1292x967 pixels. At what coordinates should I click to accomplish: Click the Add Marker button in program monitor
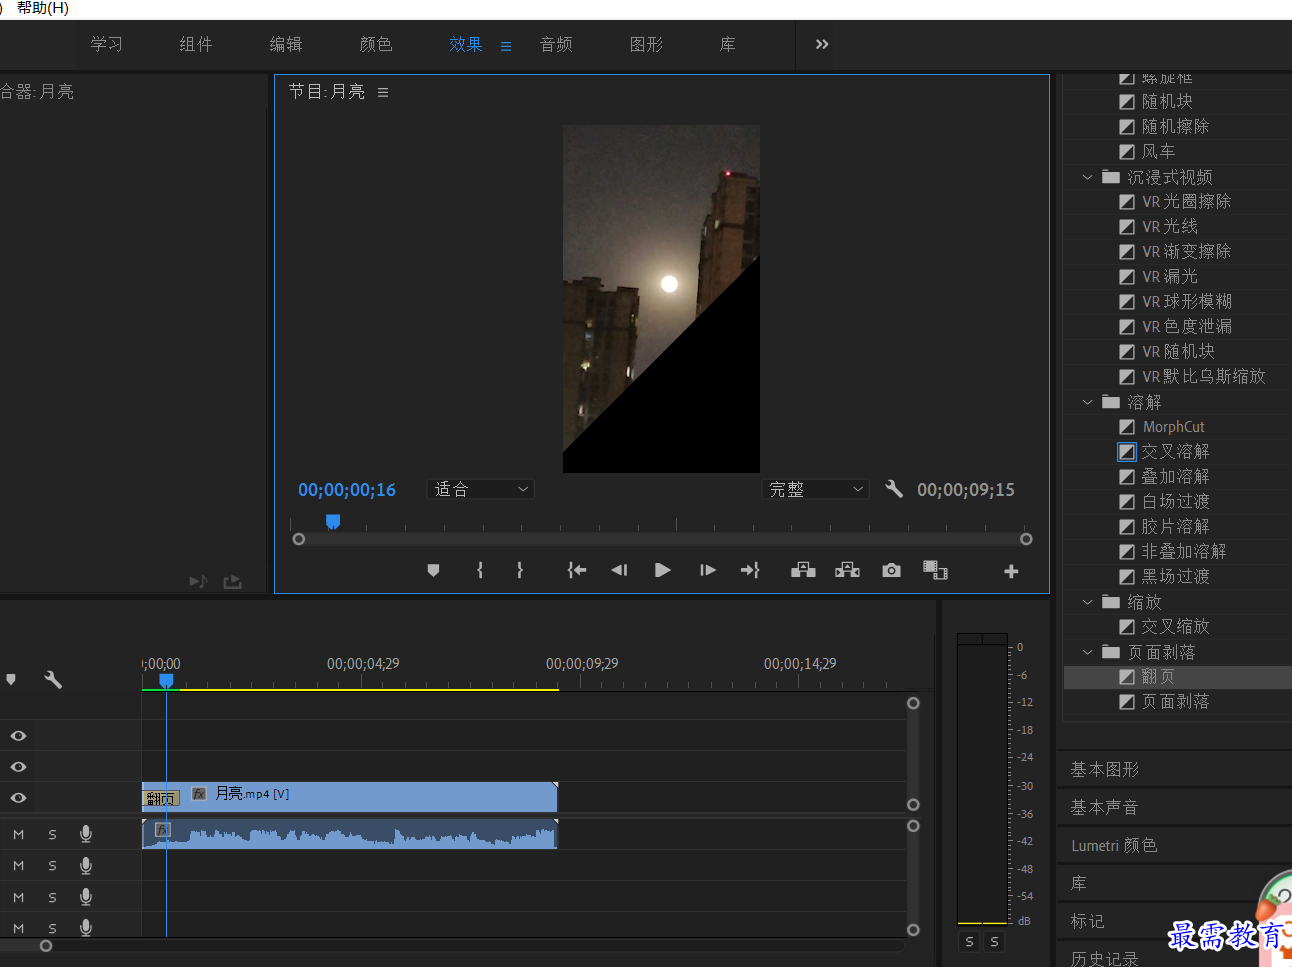[433, 570]
